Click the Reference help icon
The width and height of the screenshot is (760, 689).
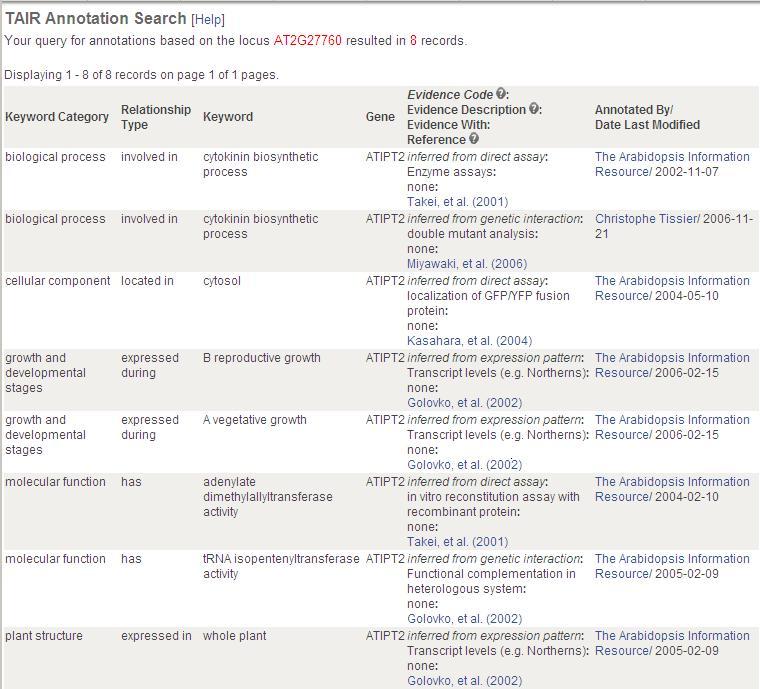[474, 139]
